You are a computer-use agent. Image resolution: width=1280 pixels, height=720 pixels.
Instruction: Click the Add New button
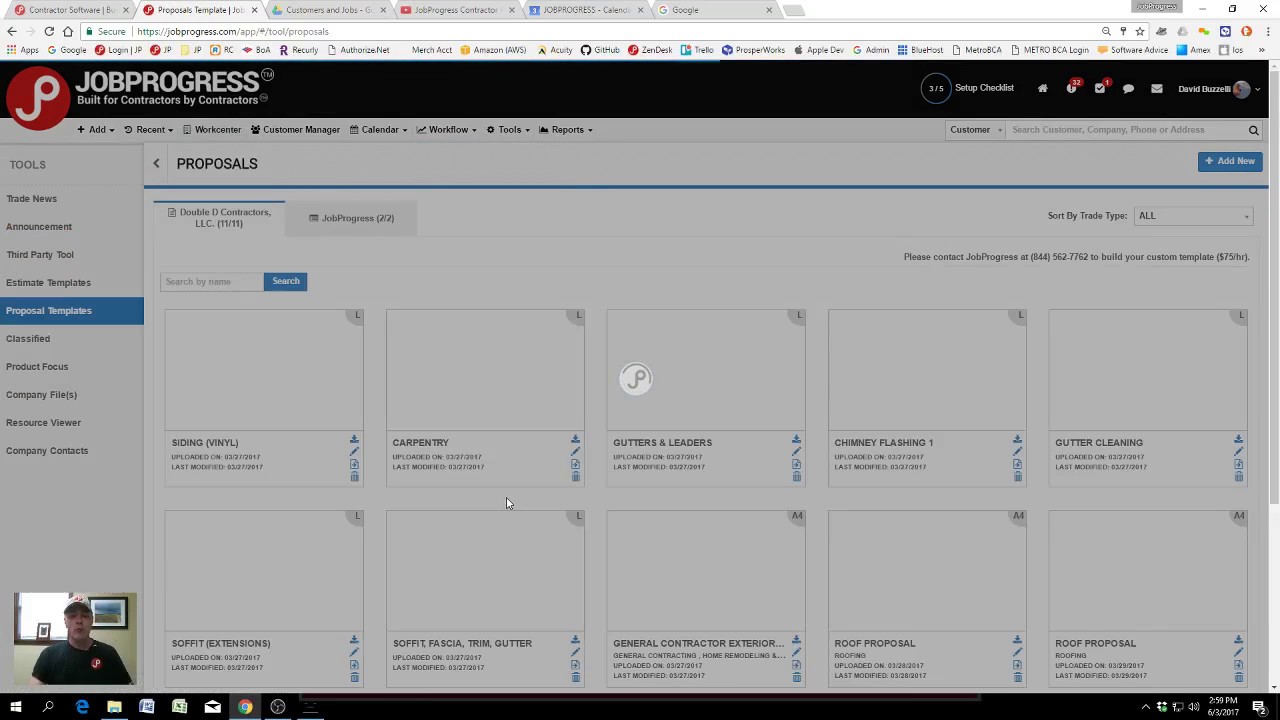pyautogui.click(x=1230, y=161)
